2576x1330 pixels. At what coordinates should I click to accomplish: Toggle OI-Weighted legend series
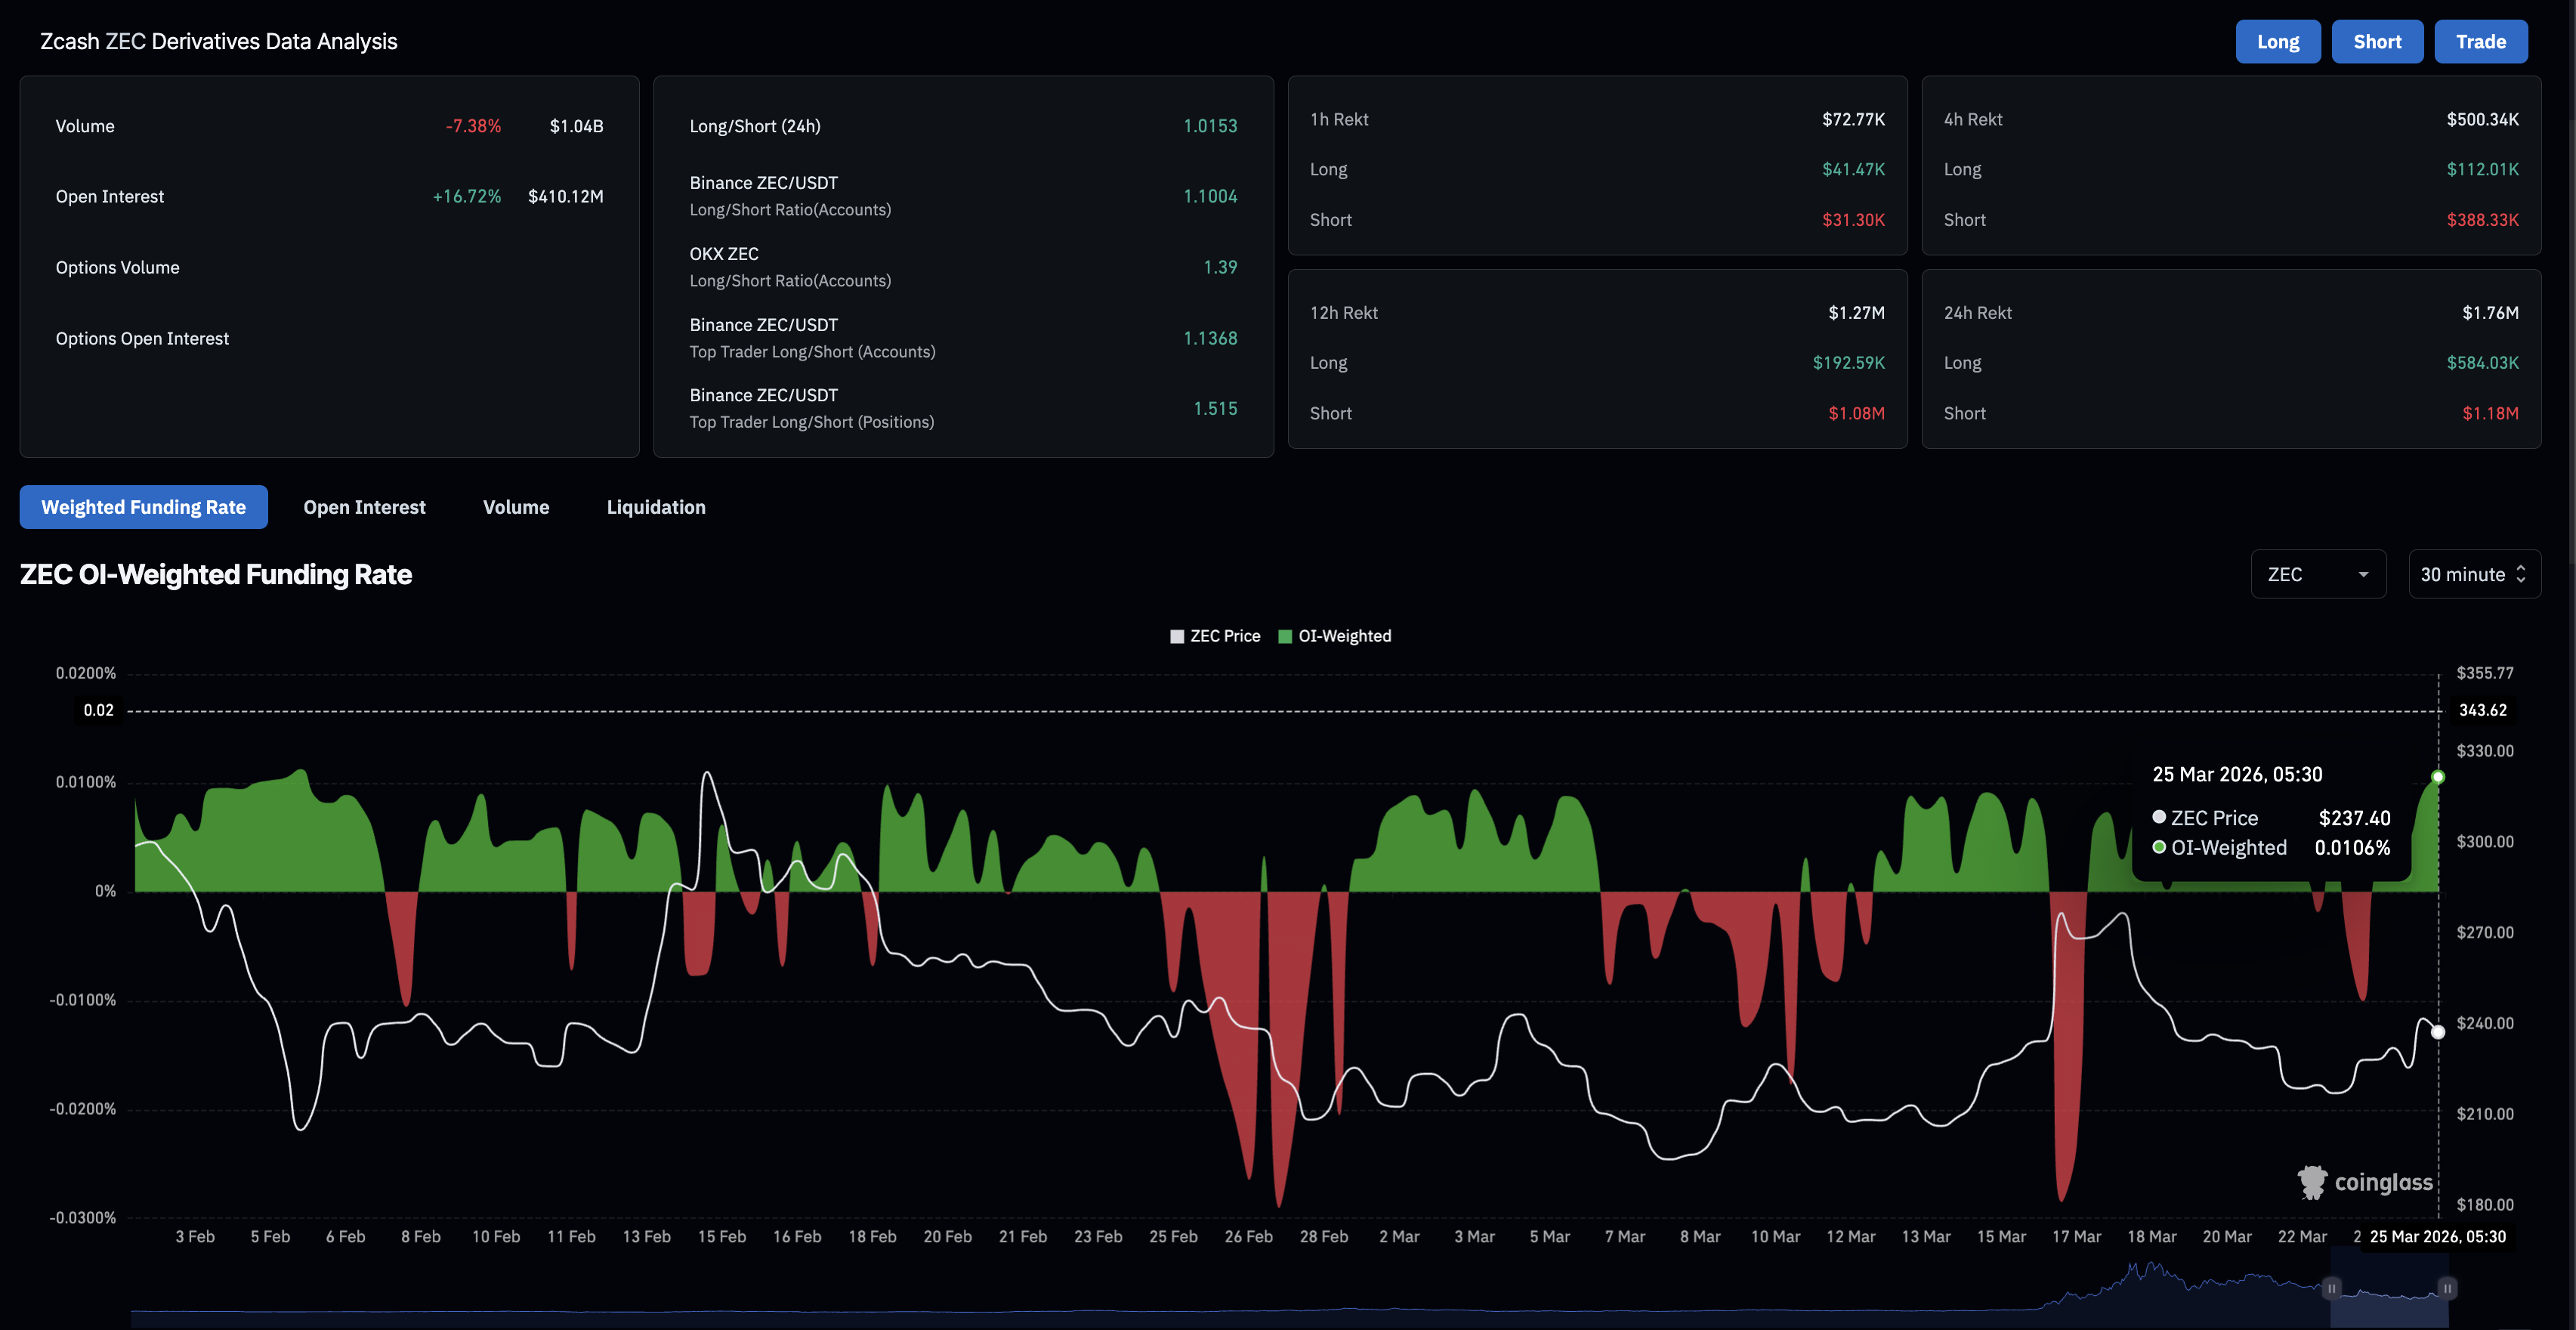1344,636
